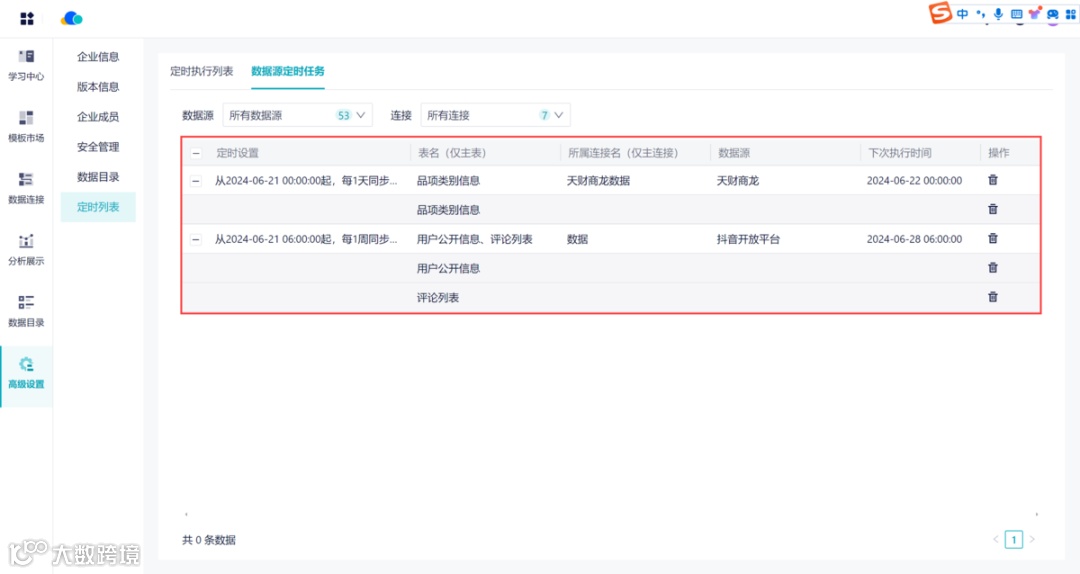Go to next page arrow
This screenshot has width=1080, height=574.
point(1032,540)
